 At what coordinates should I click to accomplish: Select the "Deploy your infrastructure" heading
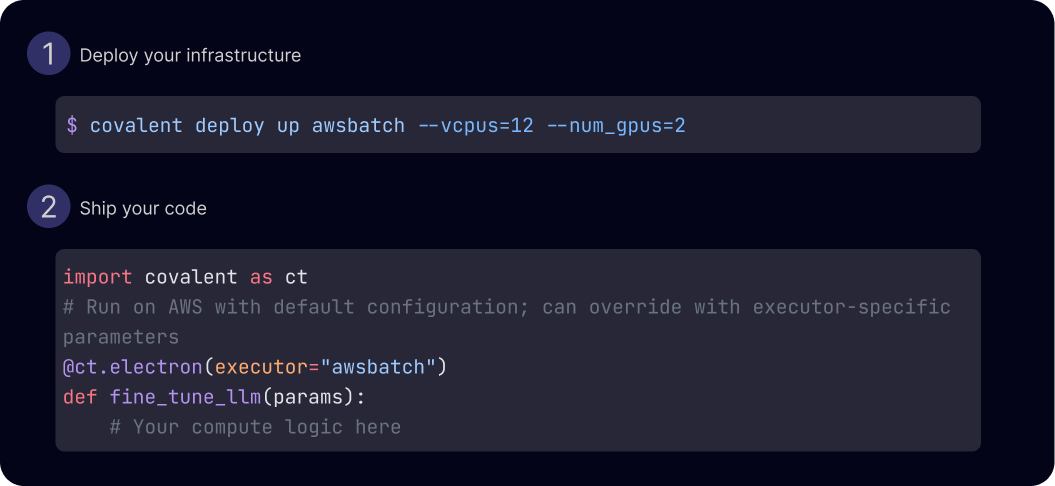[x=190, y=55]
